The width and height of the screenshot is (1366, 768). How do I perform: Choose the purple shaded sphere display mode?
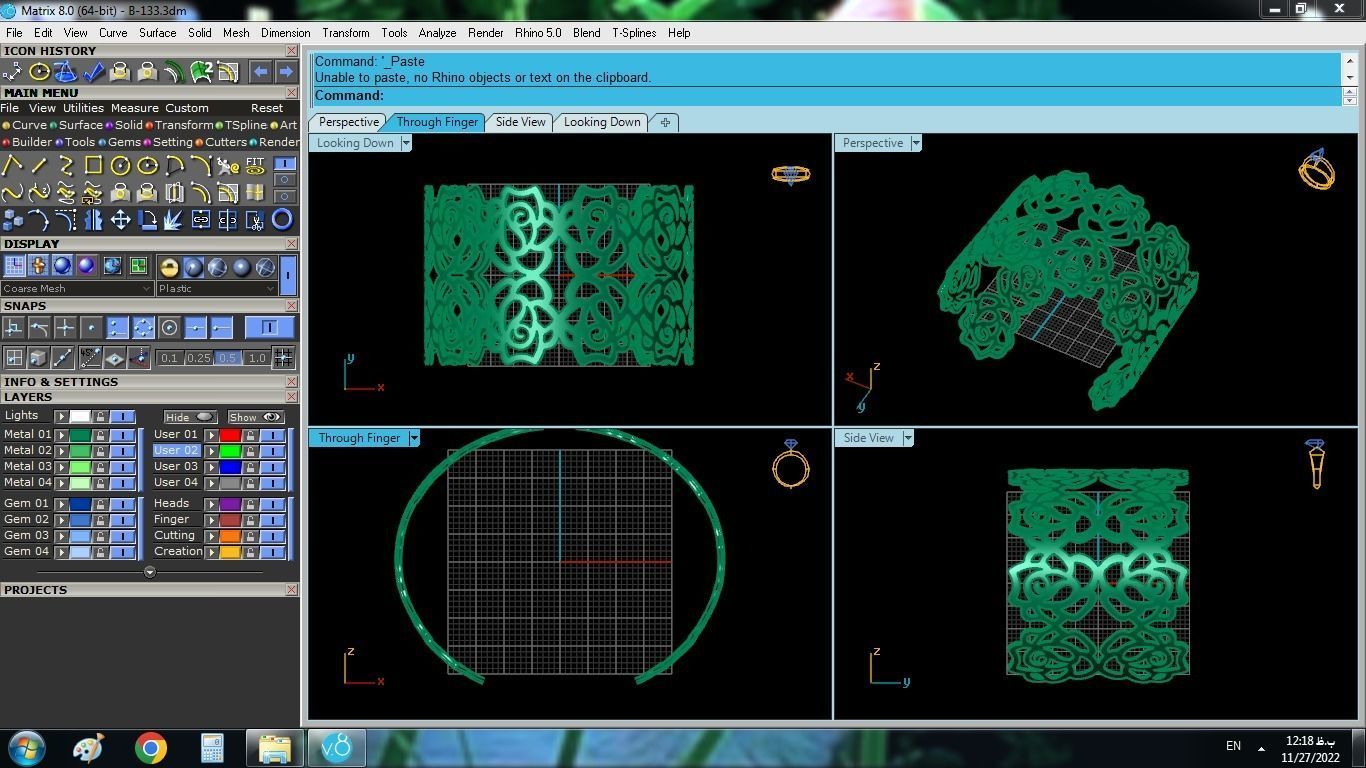[87, 265]
